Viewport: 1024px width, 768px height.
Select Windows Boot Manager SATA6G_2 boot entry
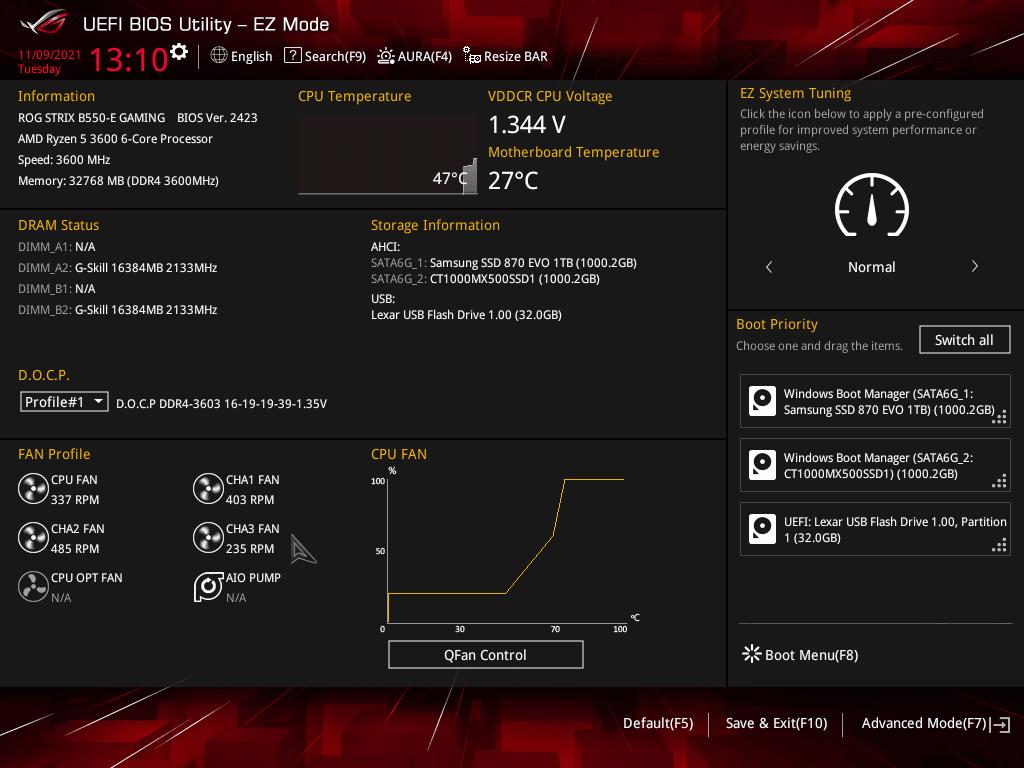[875, 465]
